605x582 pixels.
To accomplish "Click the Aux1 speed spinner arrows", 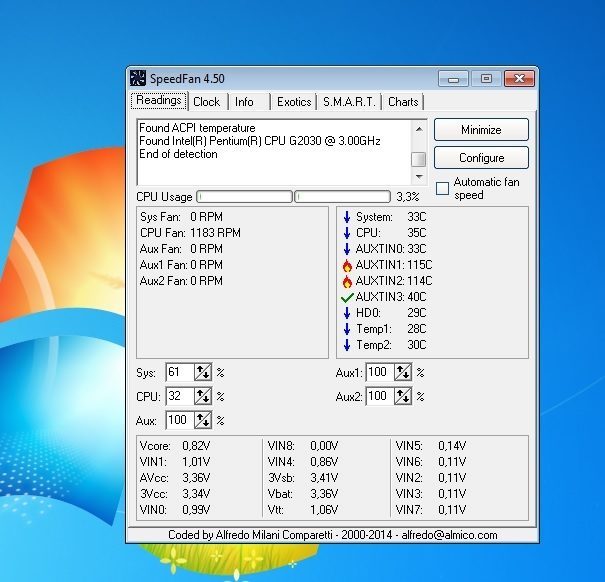I will pos(403,372).
